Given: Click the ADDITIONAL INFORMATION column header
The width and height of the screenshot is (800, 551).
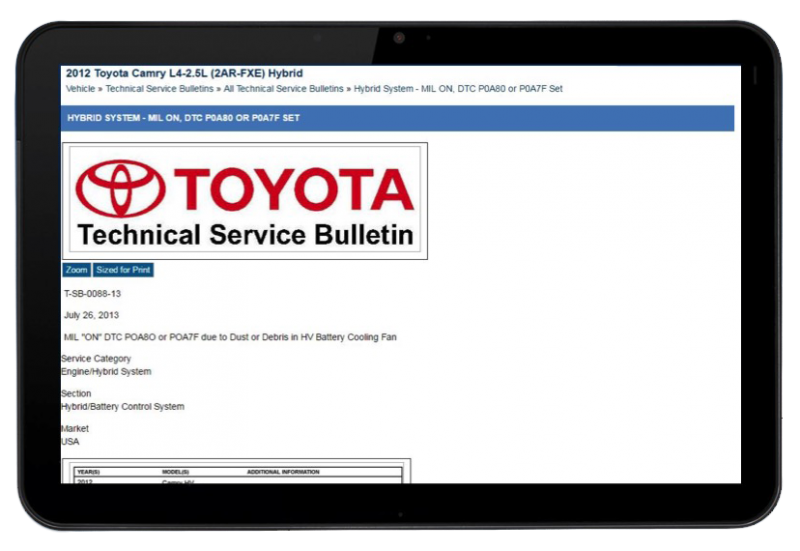Looking at the screenshot, I should point(283,472).
